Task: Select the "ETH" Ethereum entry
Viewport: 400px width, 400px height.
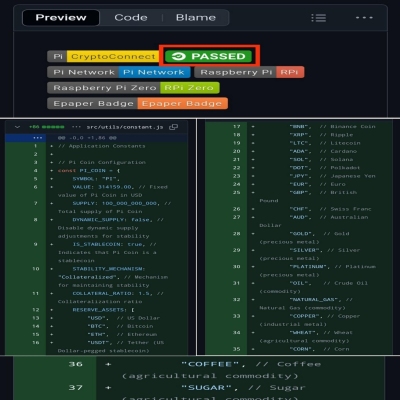Action: click(122, 334)
